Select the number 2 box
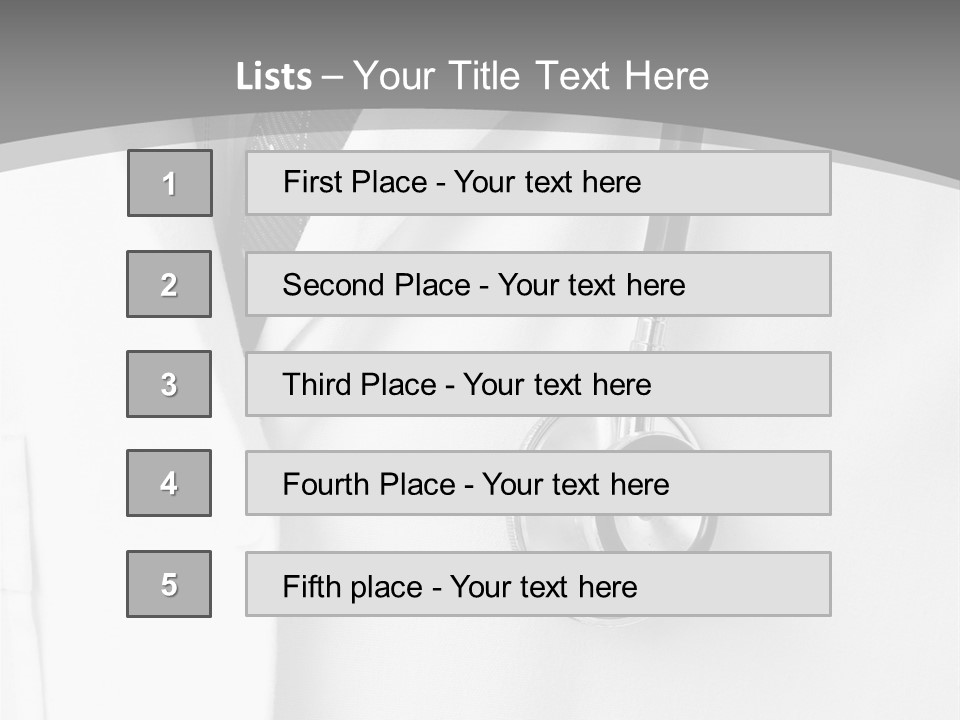 pos(169,284)
